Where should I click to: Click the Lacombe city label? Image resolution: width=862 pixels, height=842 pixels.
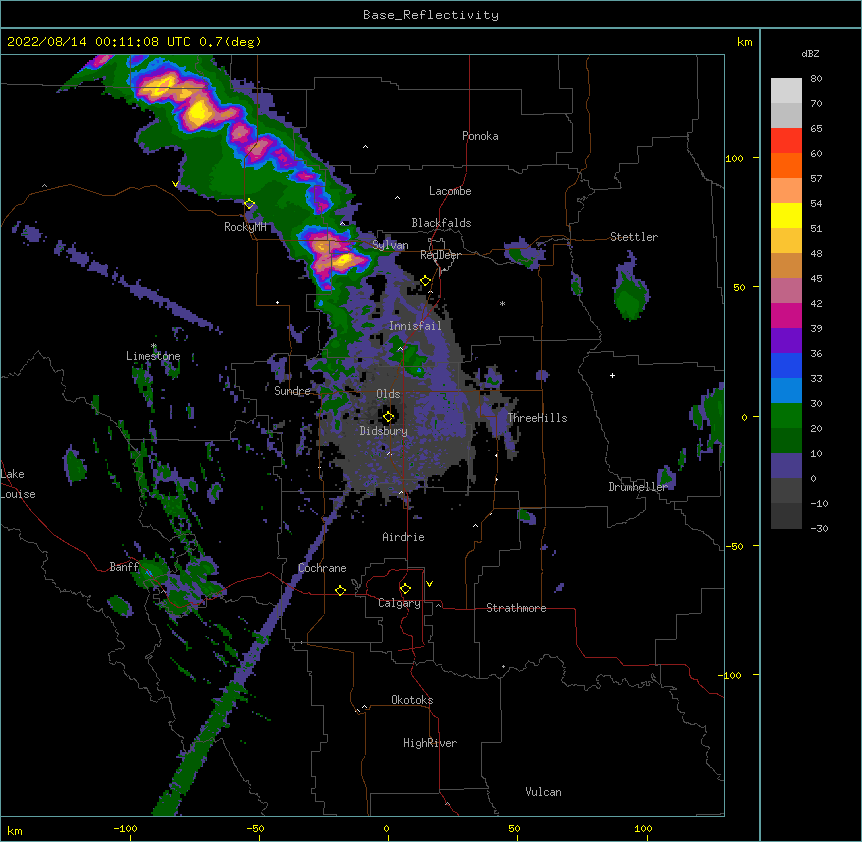point(450,191)
